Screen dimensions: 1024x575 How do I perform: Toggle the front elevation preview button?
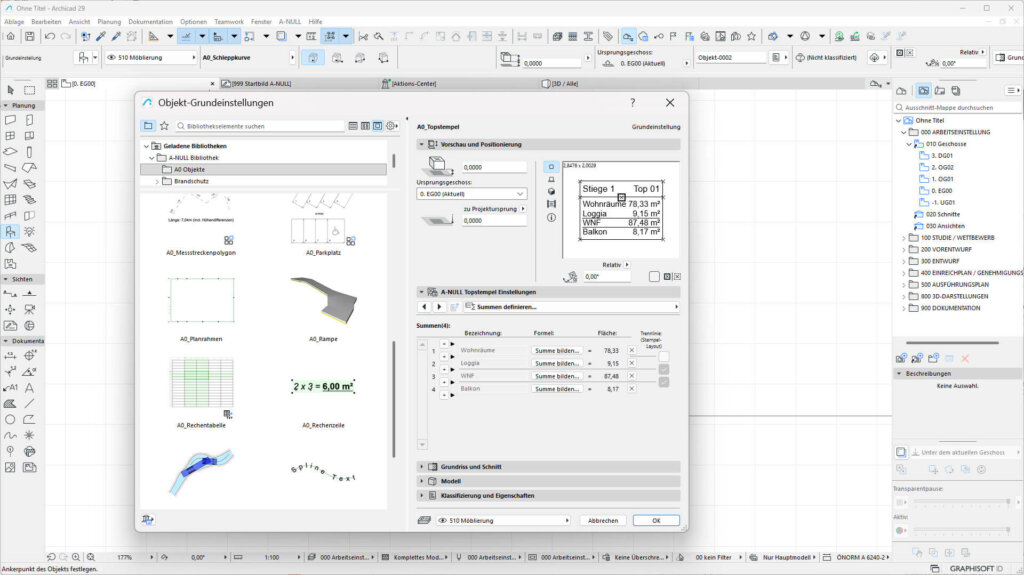pos(551,179)
